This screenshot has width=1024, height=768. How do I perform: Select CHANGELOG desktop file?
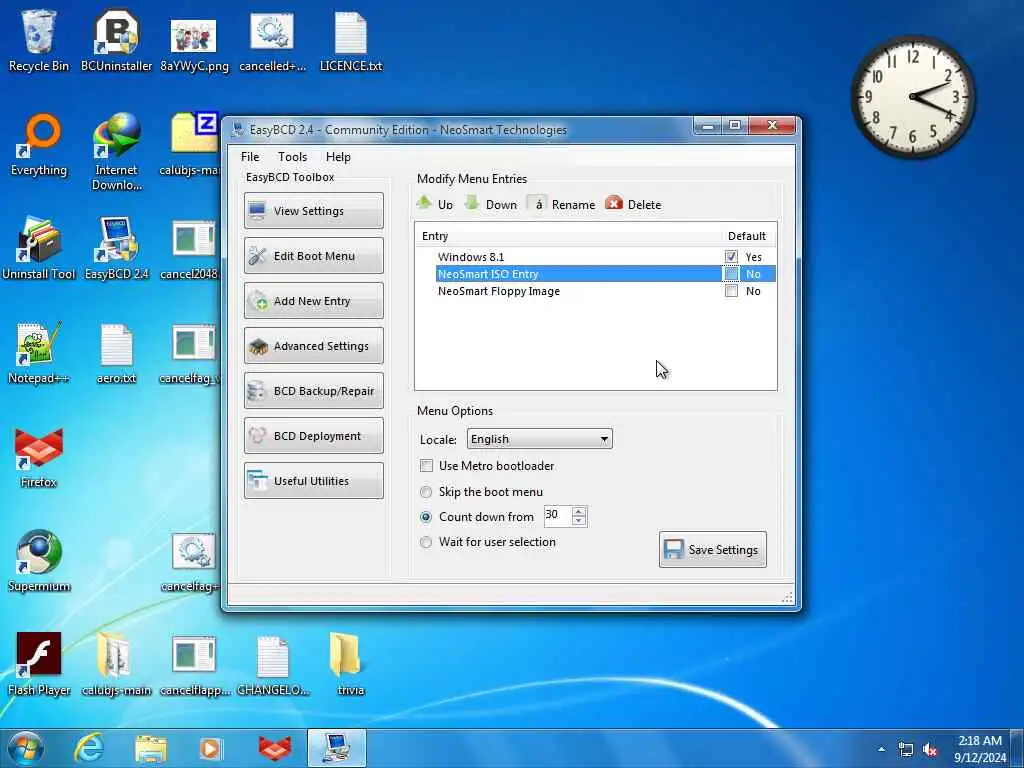pos(272,665)
